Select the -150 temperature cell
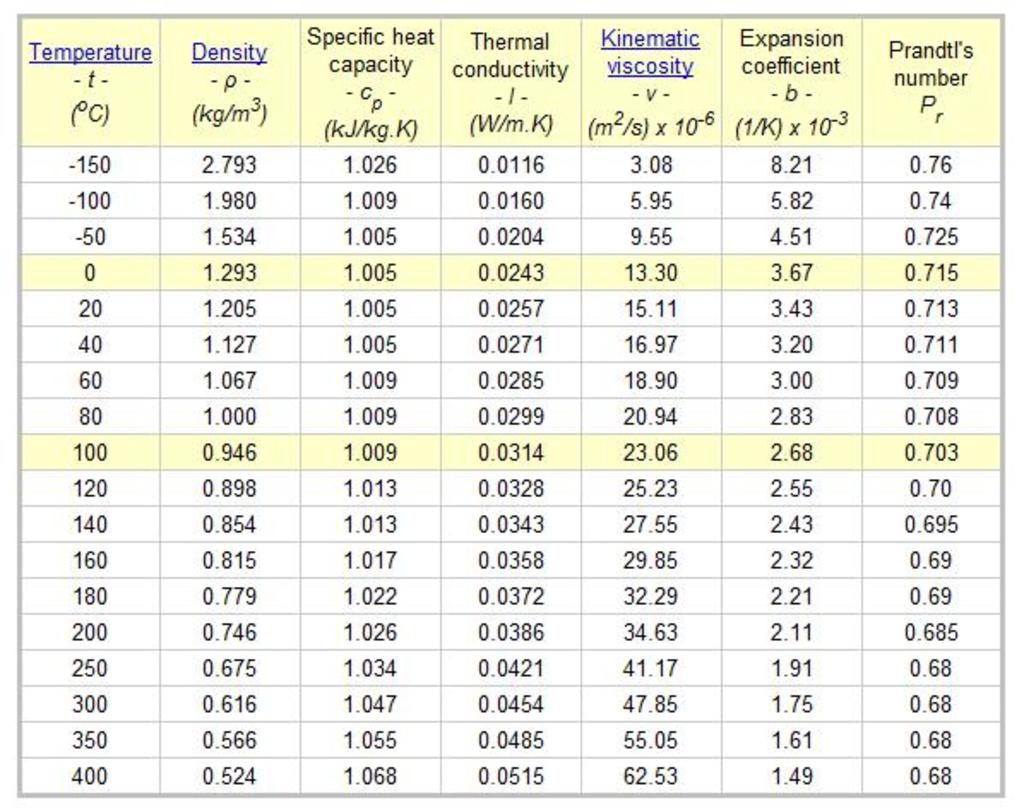The height and width of the screenshot is (810, 1024). point(90,165)
